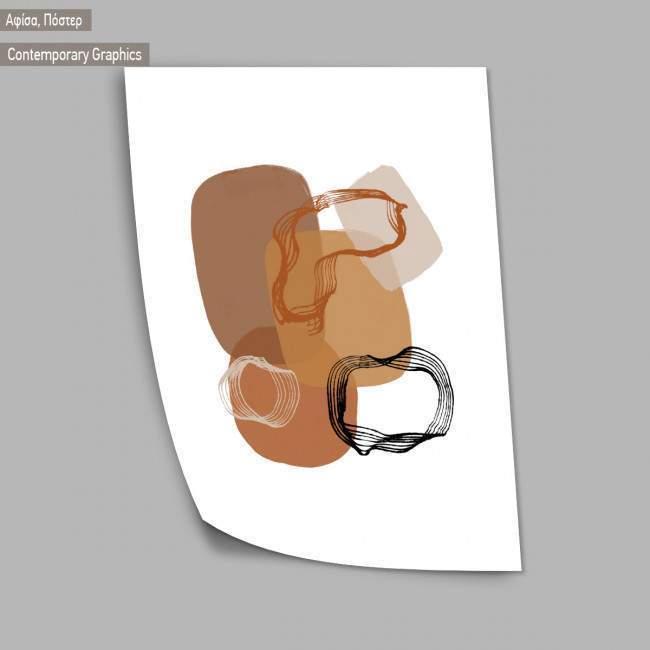Click the top-left corner of the poster sheet
The image size is (650, 650).
[128, 72]
